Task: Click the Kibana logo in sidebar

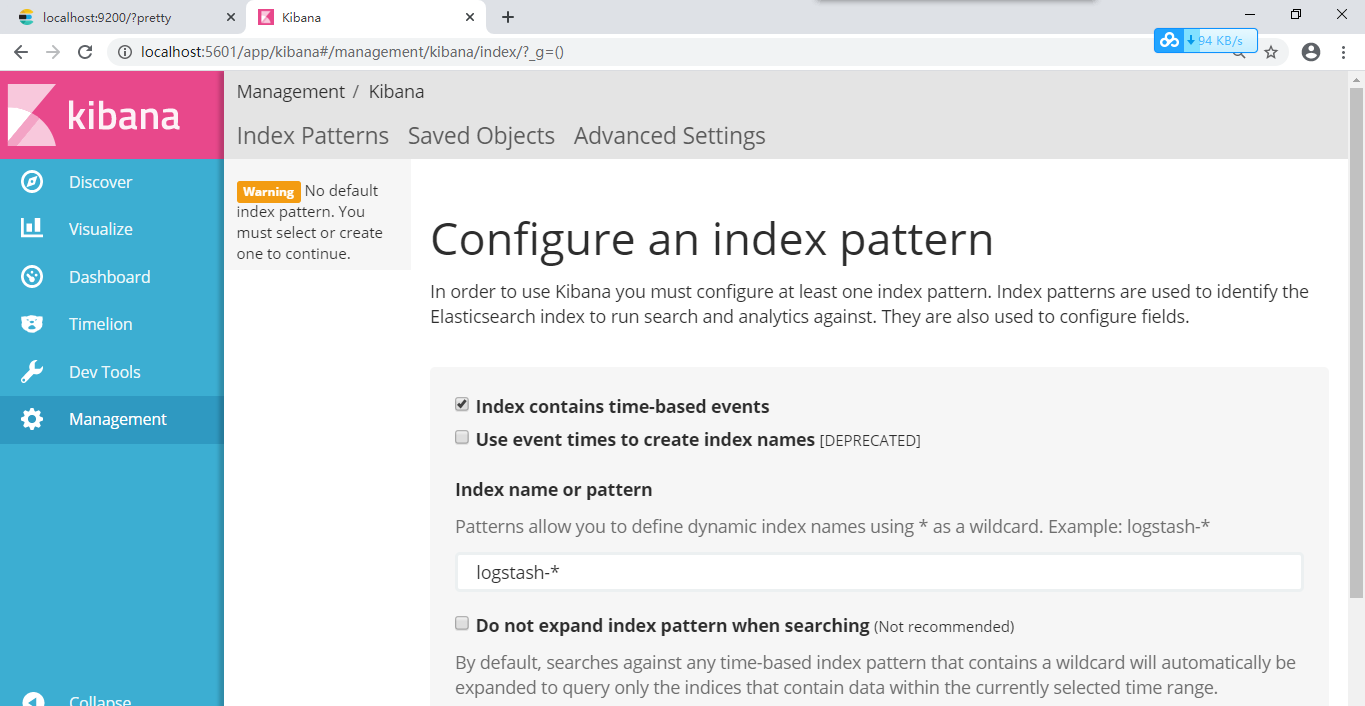Action: tap(95, 115)
